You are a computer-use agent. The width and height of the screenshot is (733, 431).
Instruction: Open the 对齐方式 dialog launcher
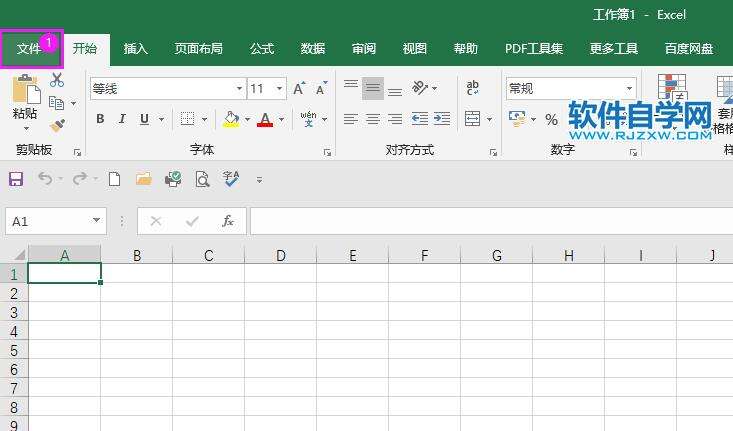(x=493, y=152)
